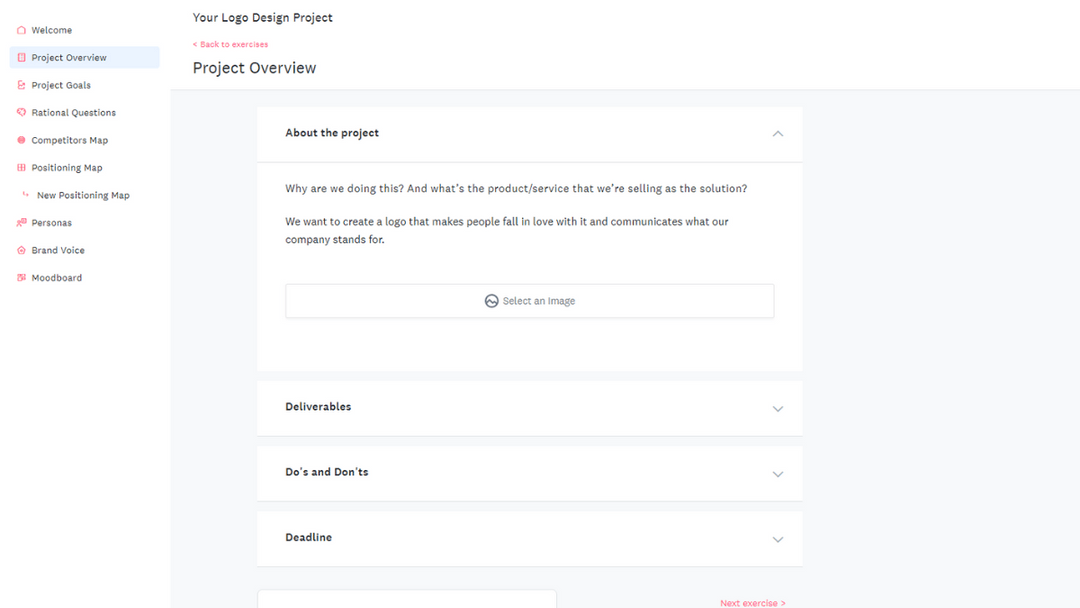
Task: Expand the Deadline section
Action: (x=777, y=539)
